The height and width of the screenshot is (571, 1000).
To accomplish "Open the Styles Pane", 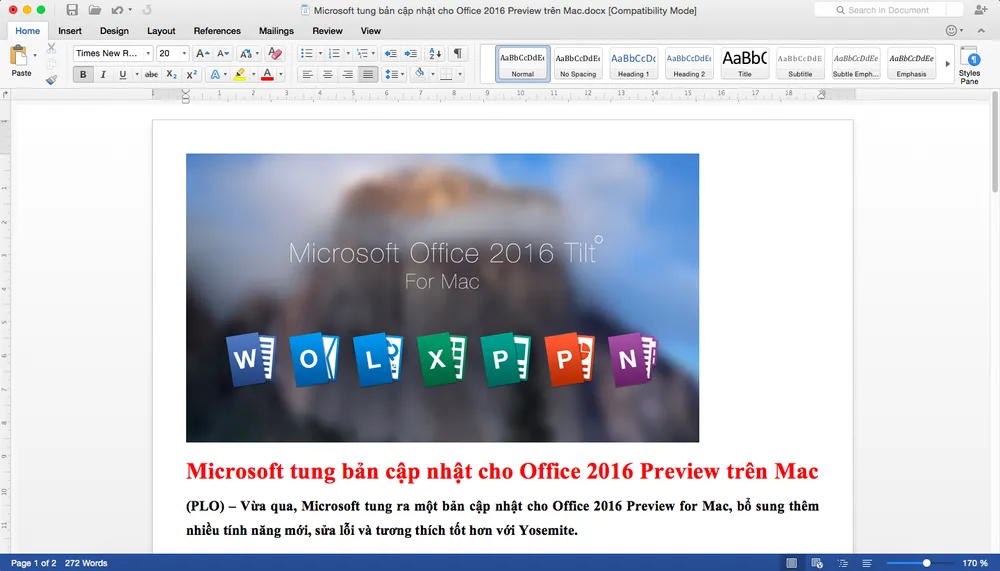I will pos(969,65).
